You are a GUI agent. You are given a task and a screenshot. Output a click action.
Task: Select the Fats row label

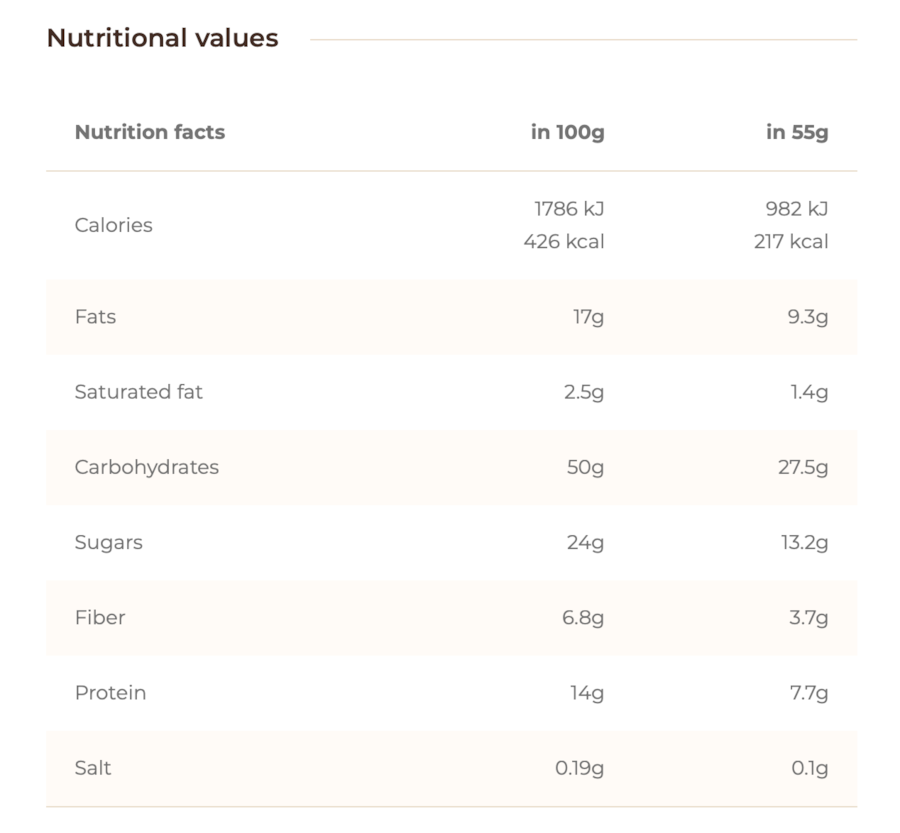pos(95,317)
